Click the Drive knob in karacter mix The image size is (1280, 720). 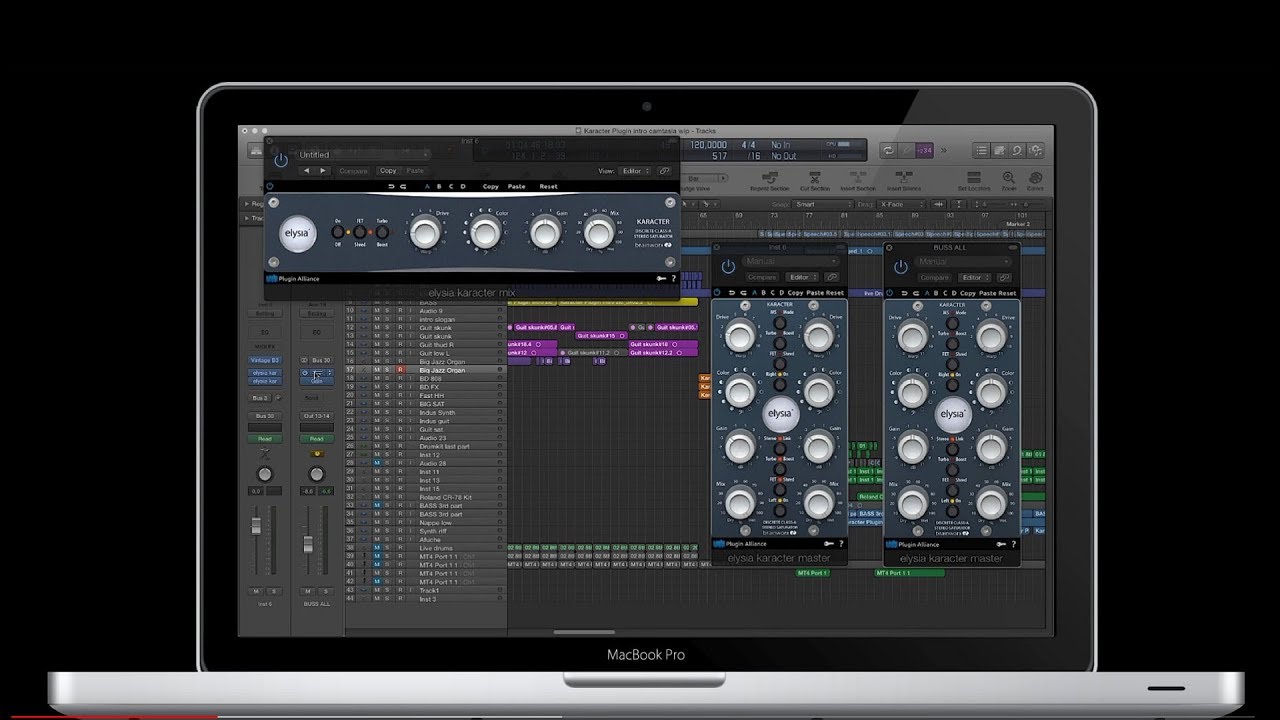[x=425, y=233]
